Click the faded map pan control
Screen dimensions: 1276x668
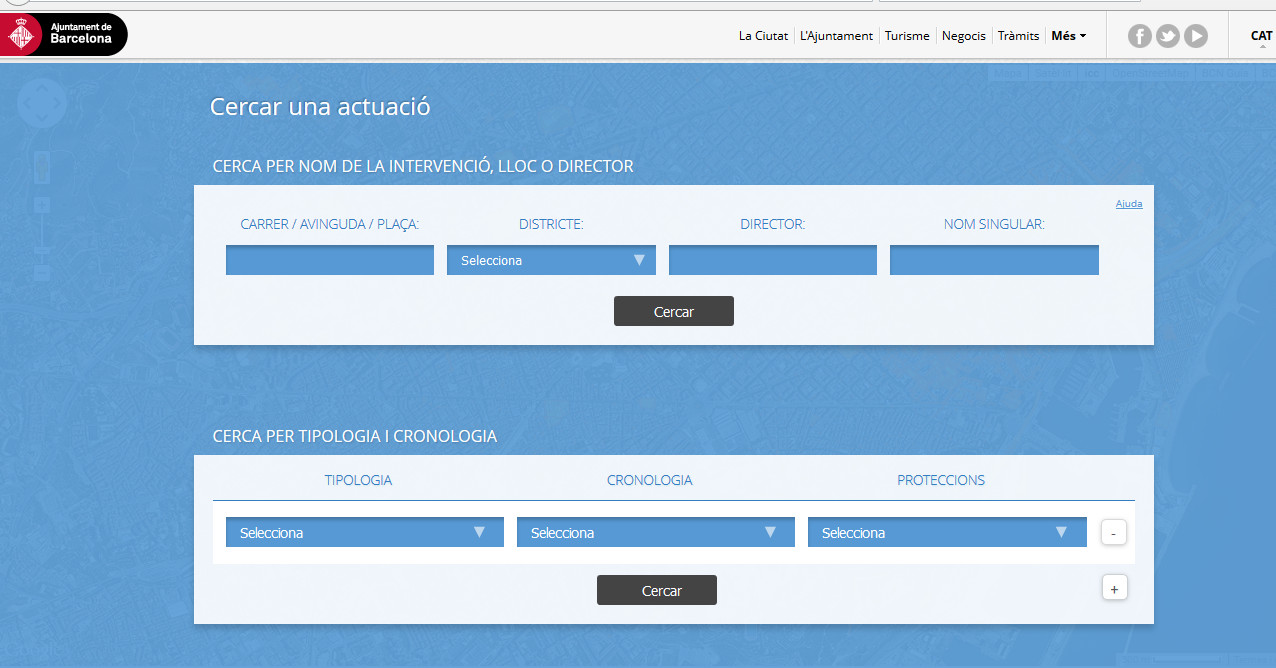(42, 102)
